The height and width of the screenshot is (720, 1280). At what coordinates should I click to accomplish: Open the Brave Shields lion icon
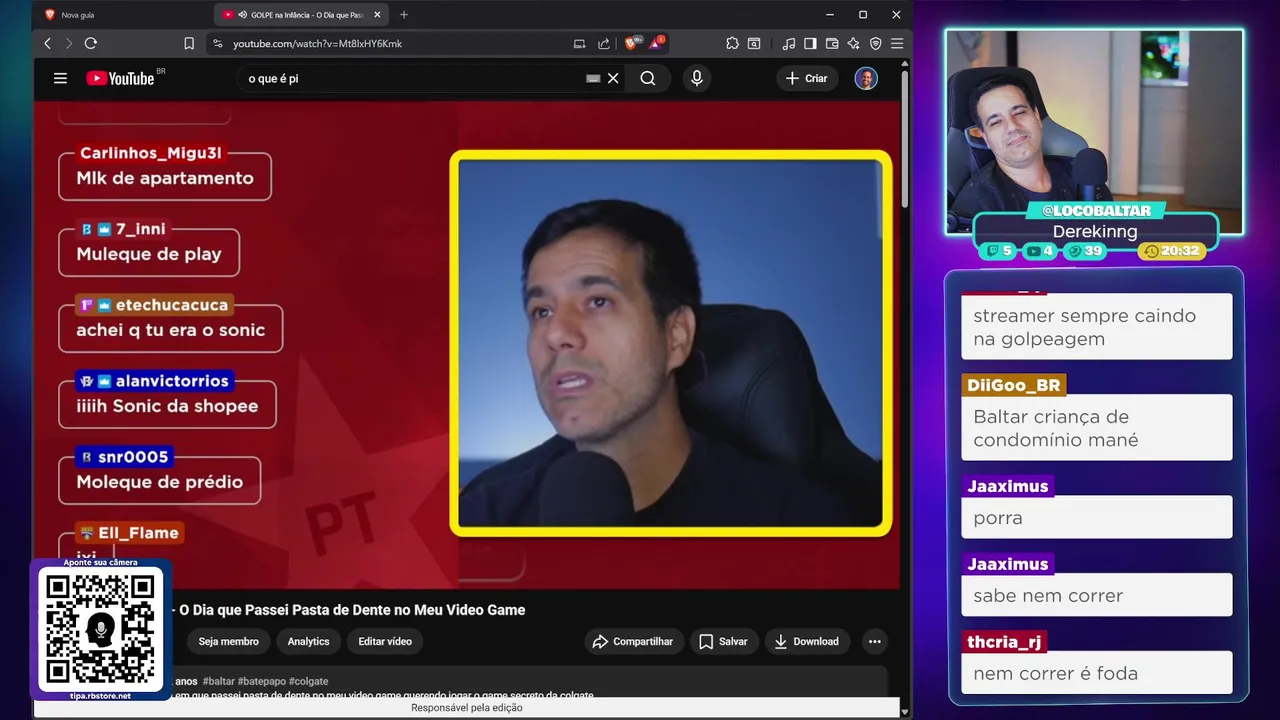pos(632,43)
